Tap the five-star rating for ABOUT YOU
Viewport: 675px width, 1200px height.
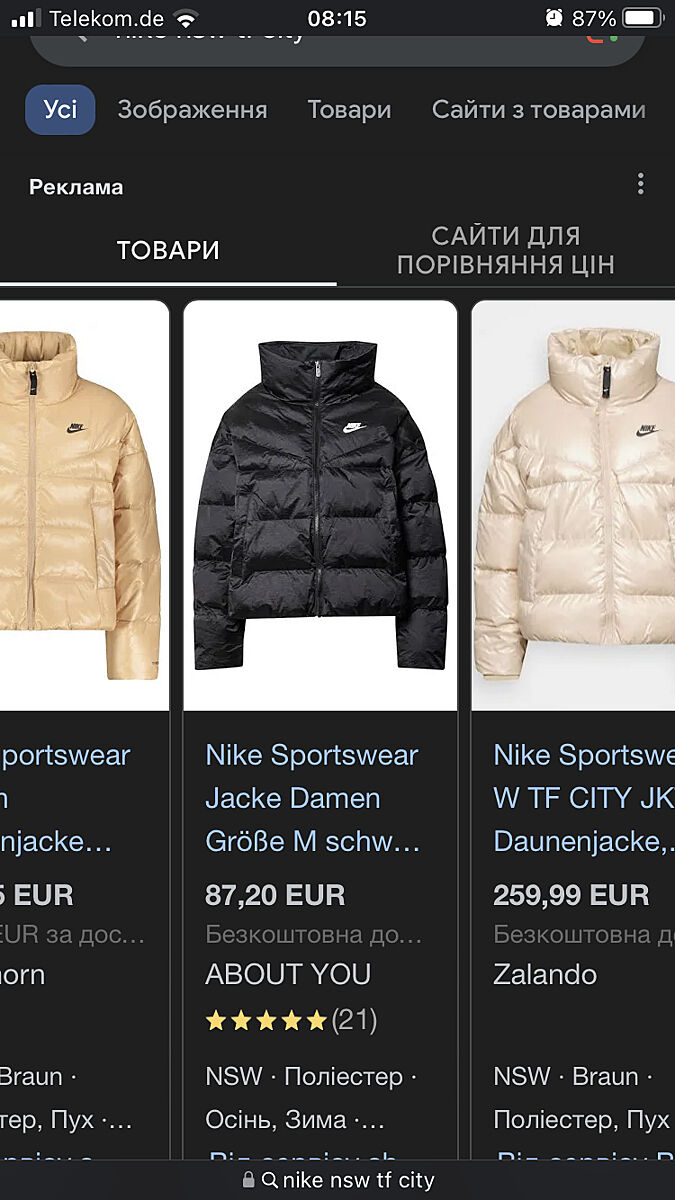click(266, 1020)
